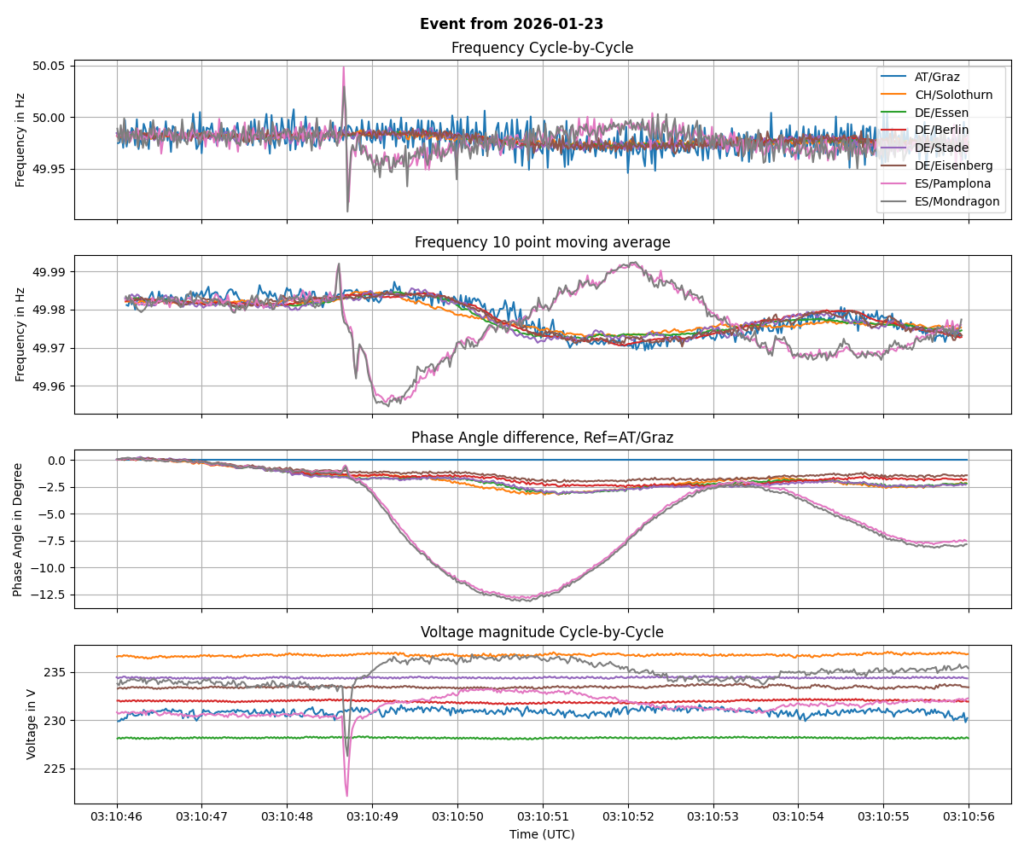The image size is (1024, 853).
Task: Click the 'Time (UTC)' x-axis label
Action: tap(542, 833)
